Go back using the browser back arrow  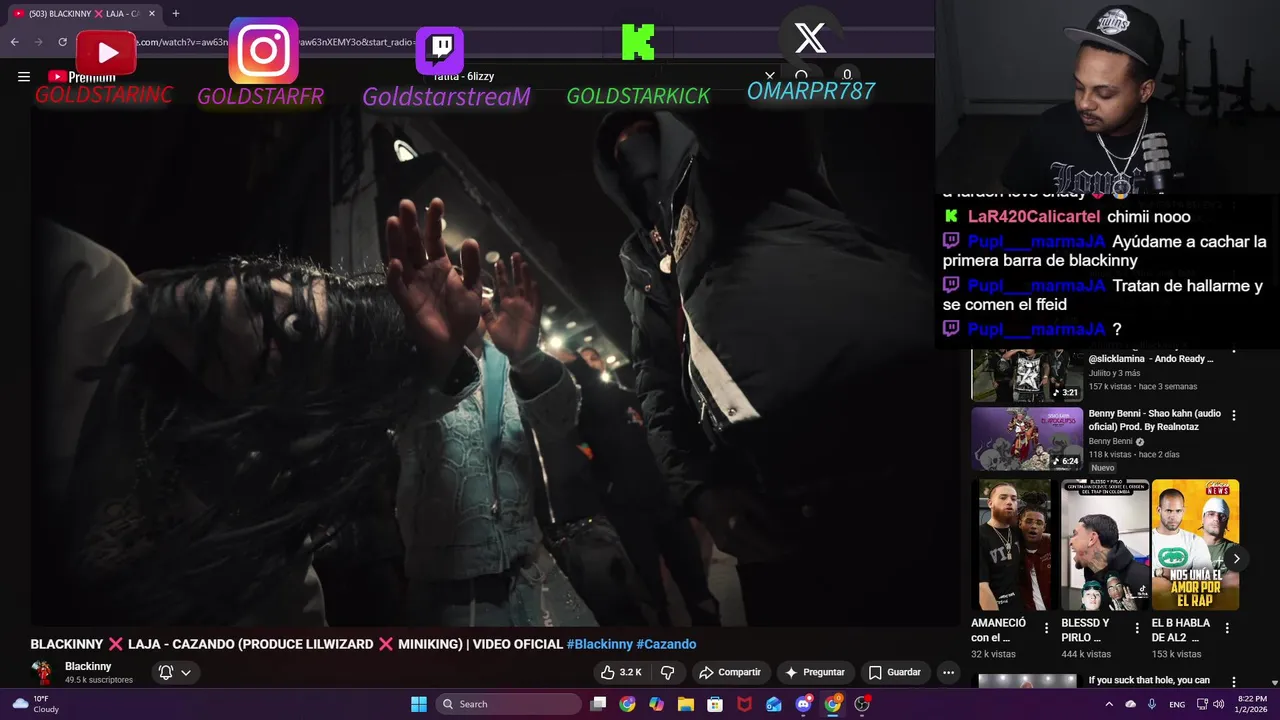point(14,42)
